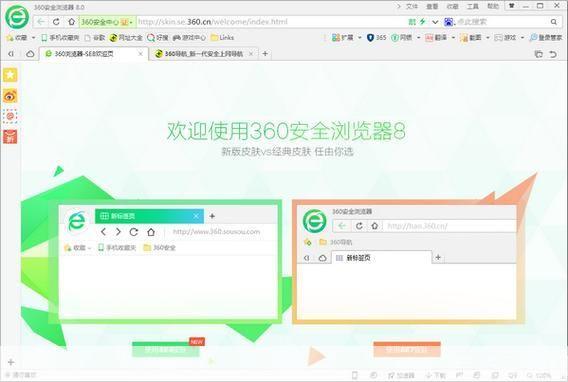Click the status bar phone icon
Screen dimensions: 568x382
pos(355,375)
